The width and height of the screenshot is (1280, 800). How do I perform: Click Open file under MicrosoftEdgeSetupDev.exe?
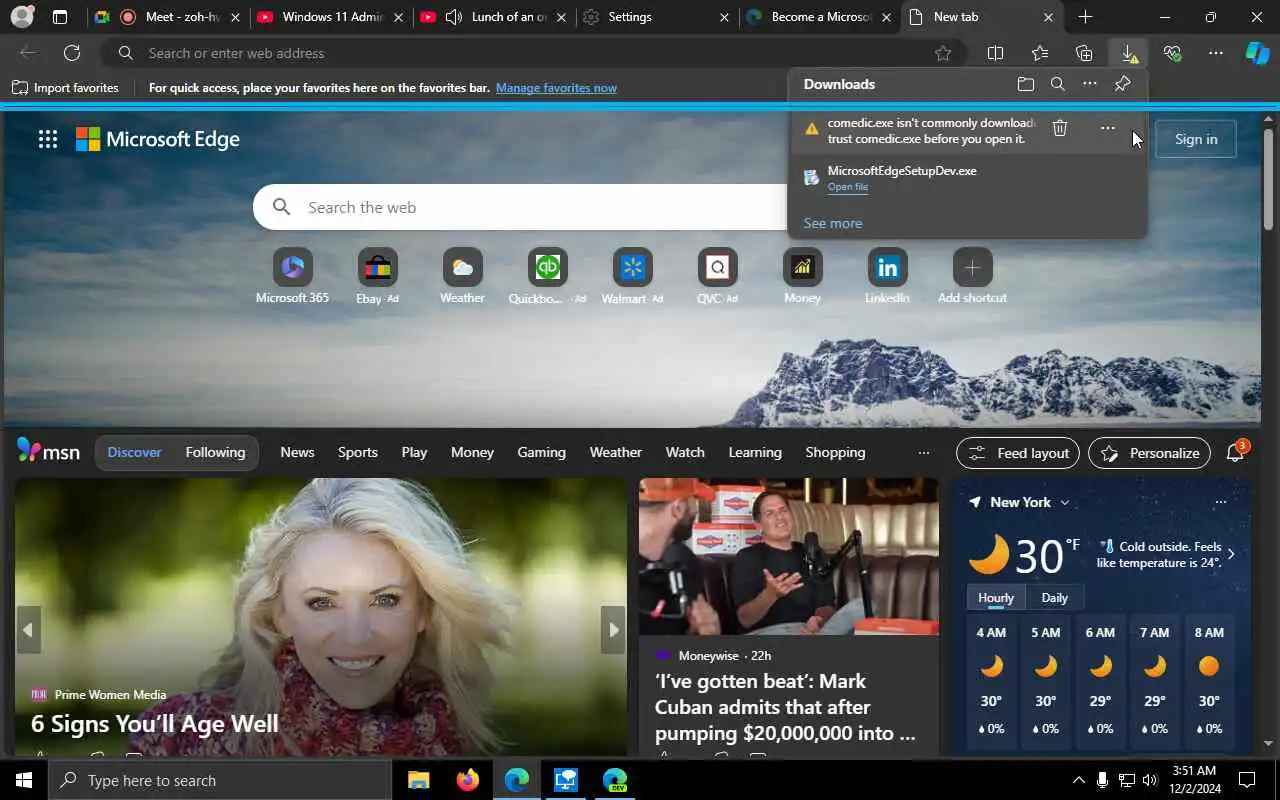847,187
